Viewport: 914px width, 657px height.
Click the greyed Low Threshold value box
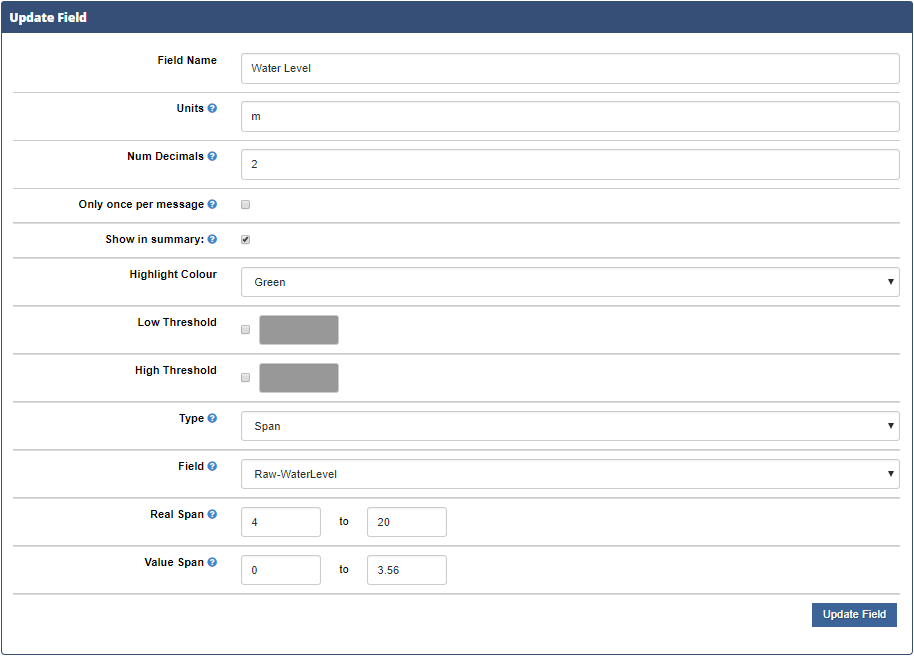tap(299, 330)
